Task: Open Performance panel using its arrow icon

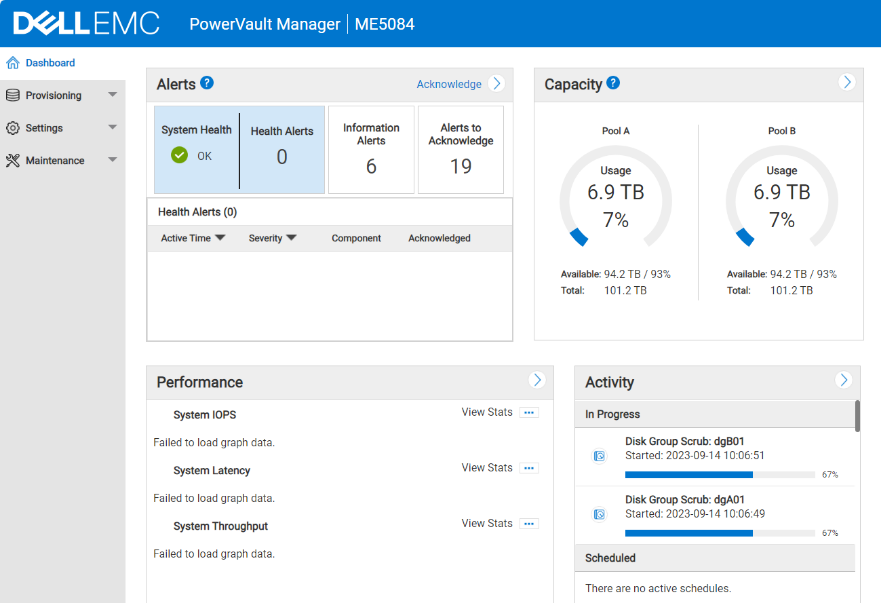Action: click(x=537, y=380)
